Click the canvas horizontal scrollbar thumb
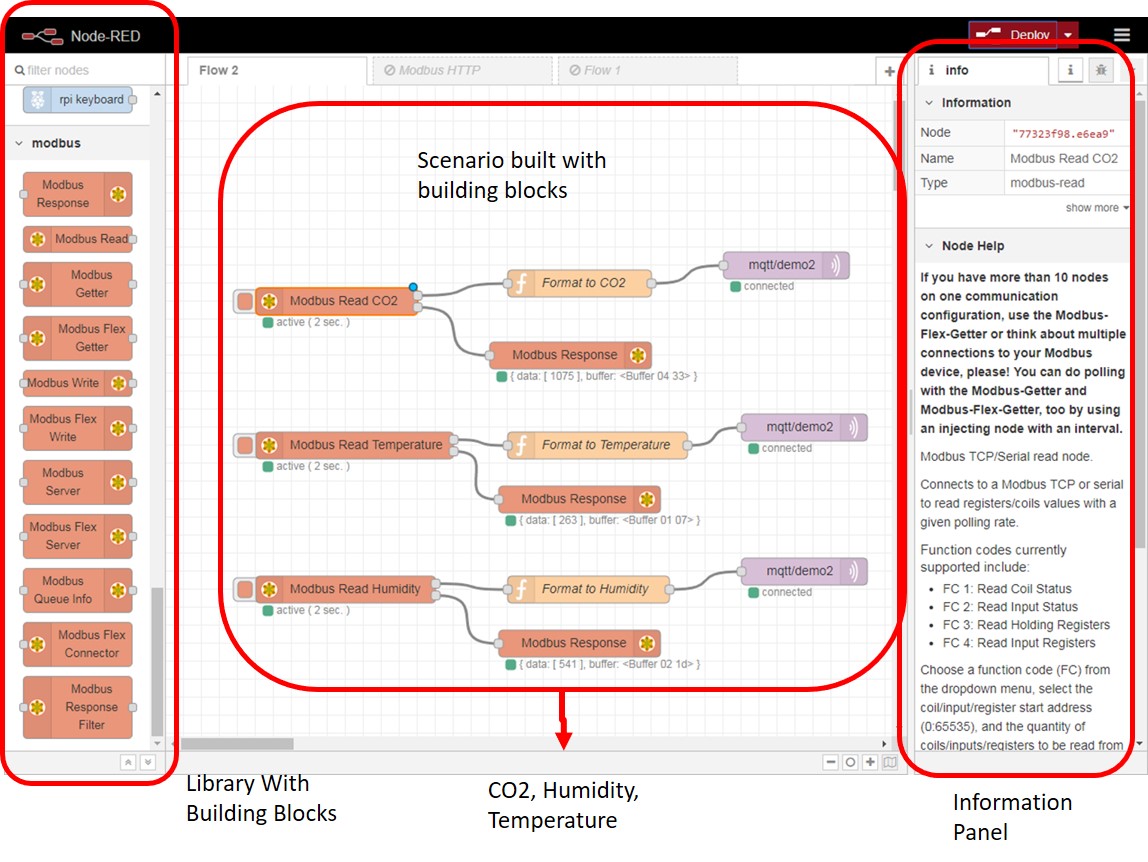 237,744
